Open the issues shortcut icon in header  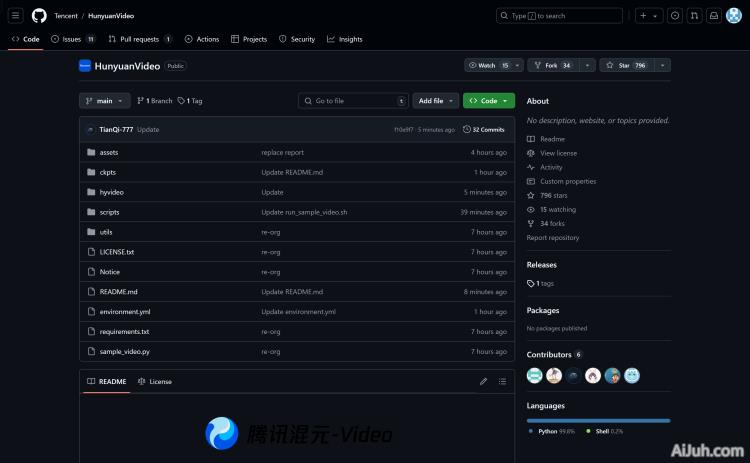pos(675,16)
